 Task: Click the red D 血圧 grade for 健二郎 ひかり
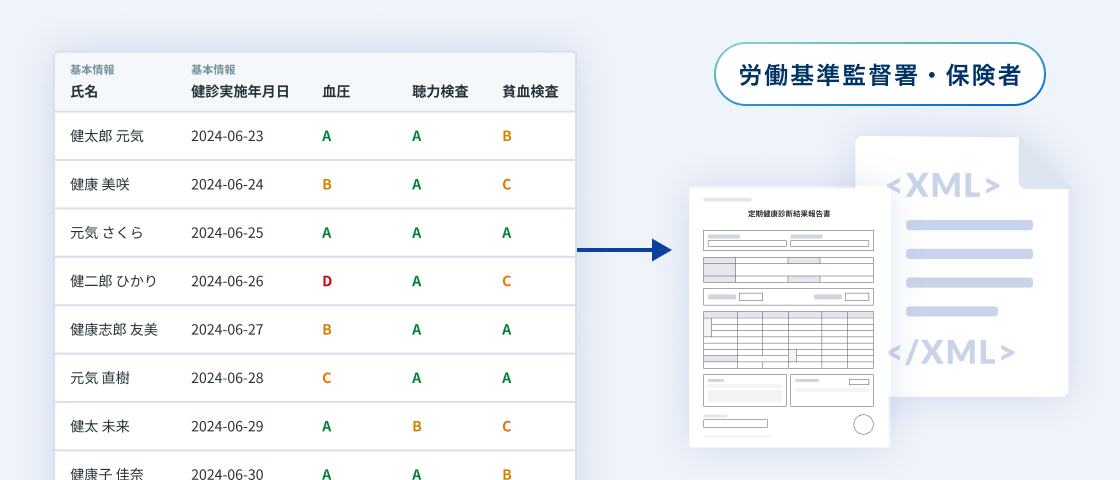(x=327, y=281)
